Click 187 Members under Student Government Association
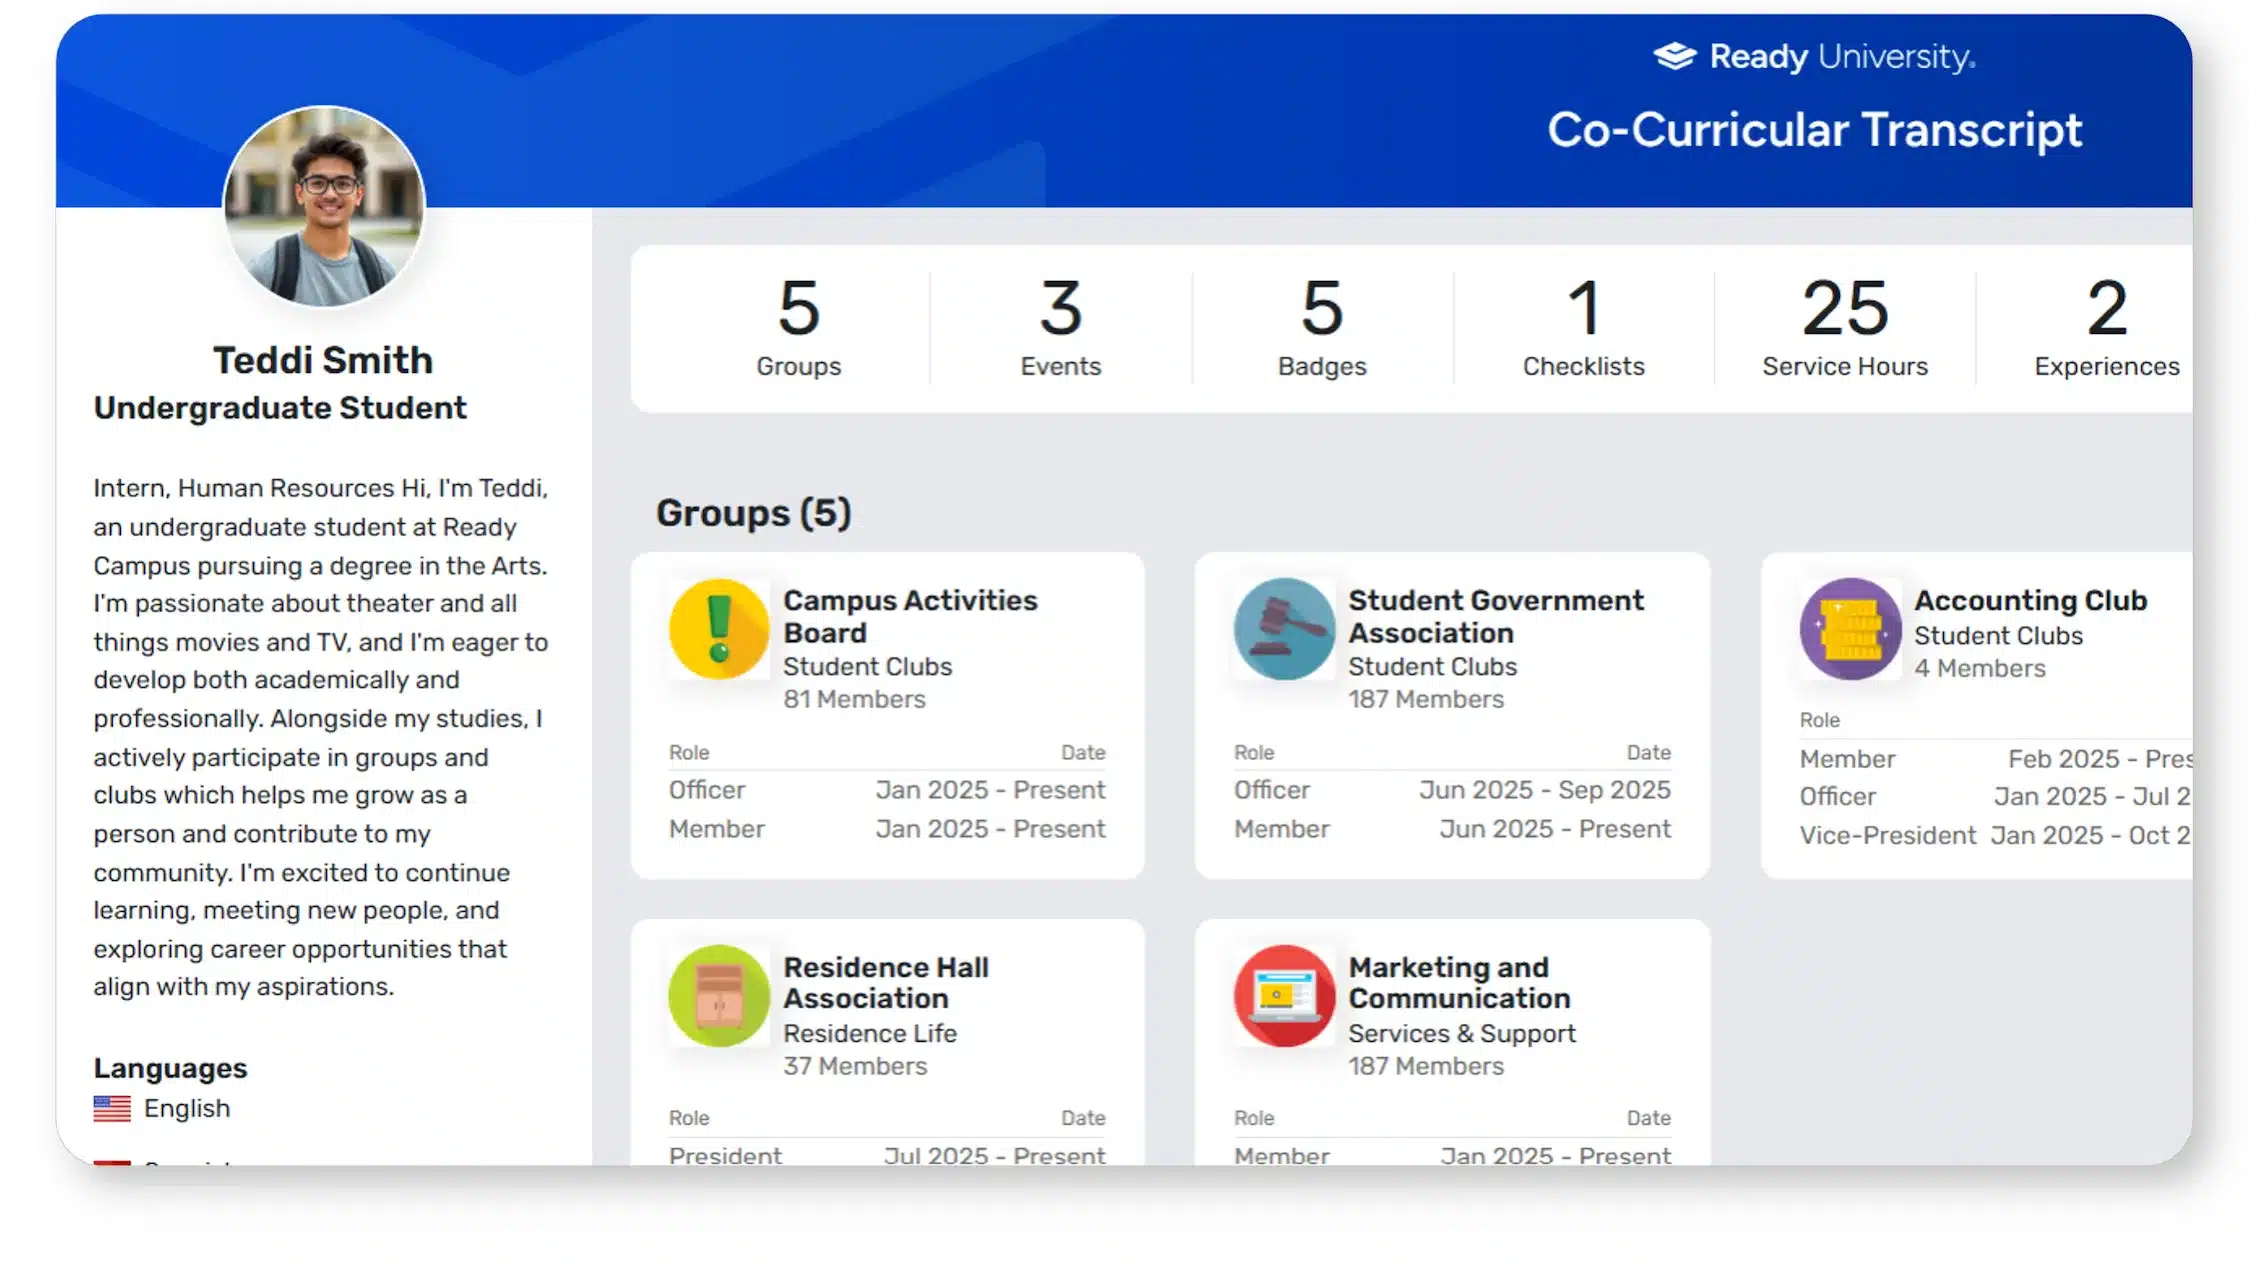The width and height of the screenshot is (2249, 1265). pyautogui.click(x=1426, y=699)
